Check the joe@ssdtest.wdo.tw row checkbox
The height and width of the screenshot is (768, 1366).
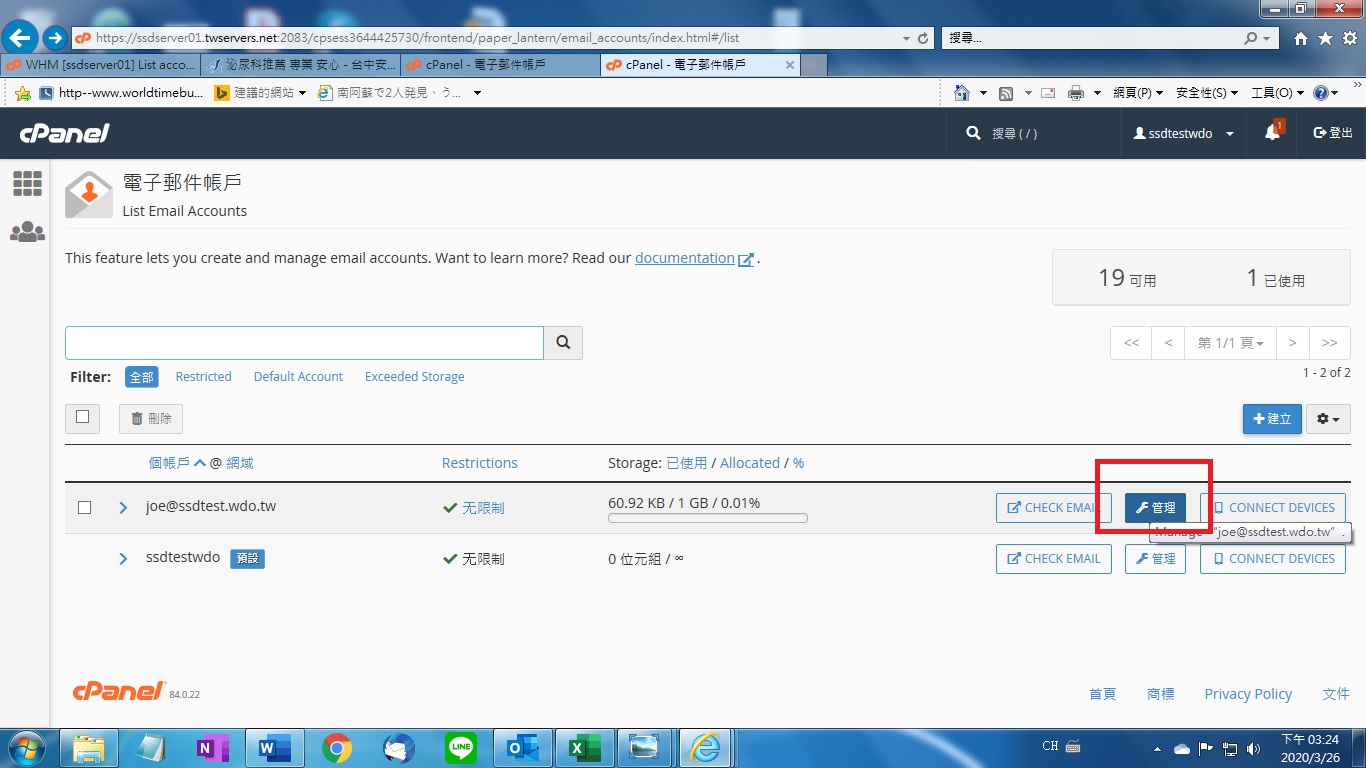[84, 508]
